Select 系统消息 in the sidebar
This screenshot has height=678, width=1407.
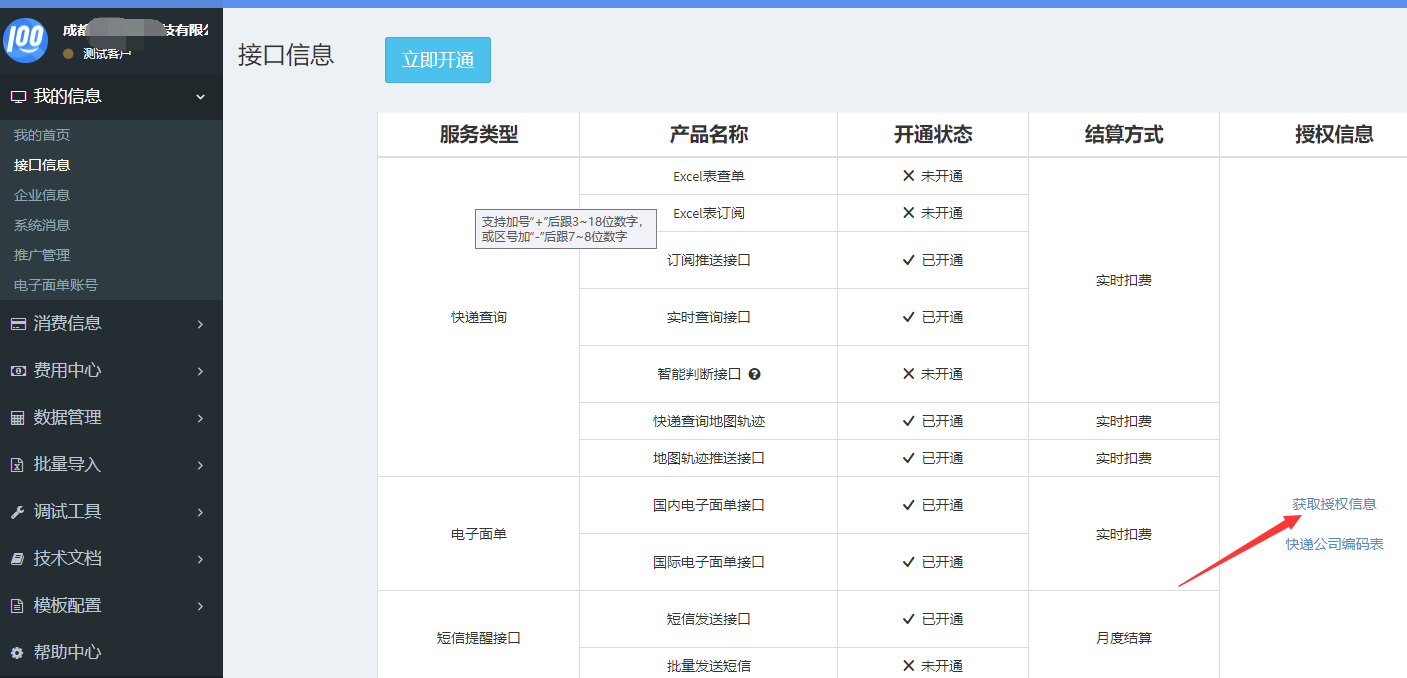click(42, 225)
